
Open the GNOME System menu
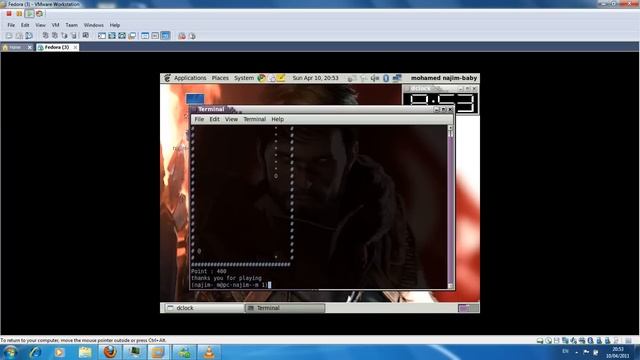tap(244, 78)
